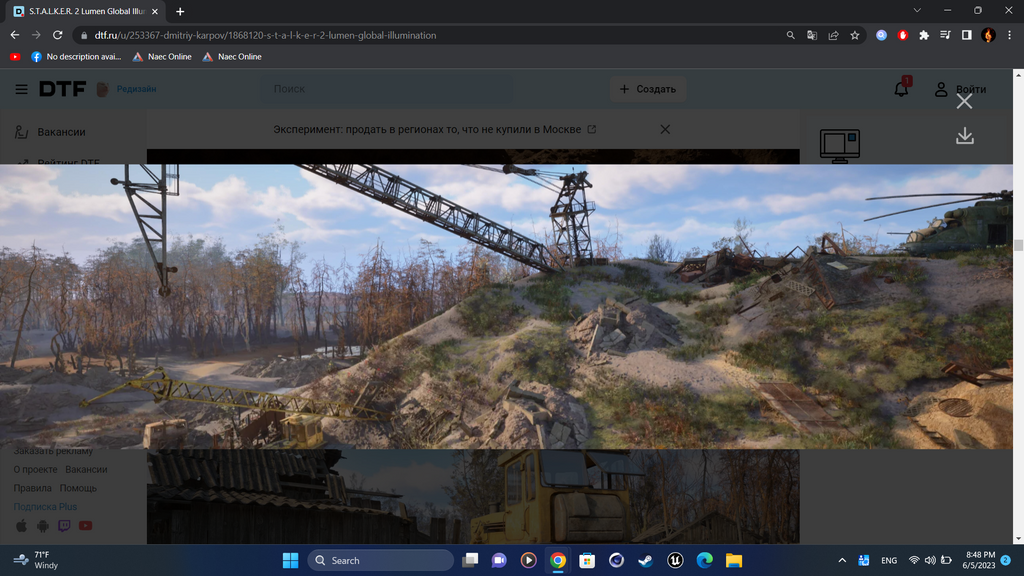Switch the ENG input language
Image resolution: width=1024 pixels, height=576 pixels.
(889, 560)
